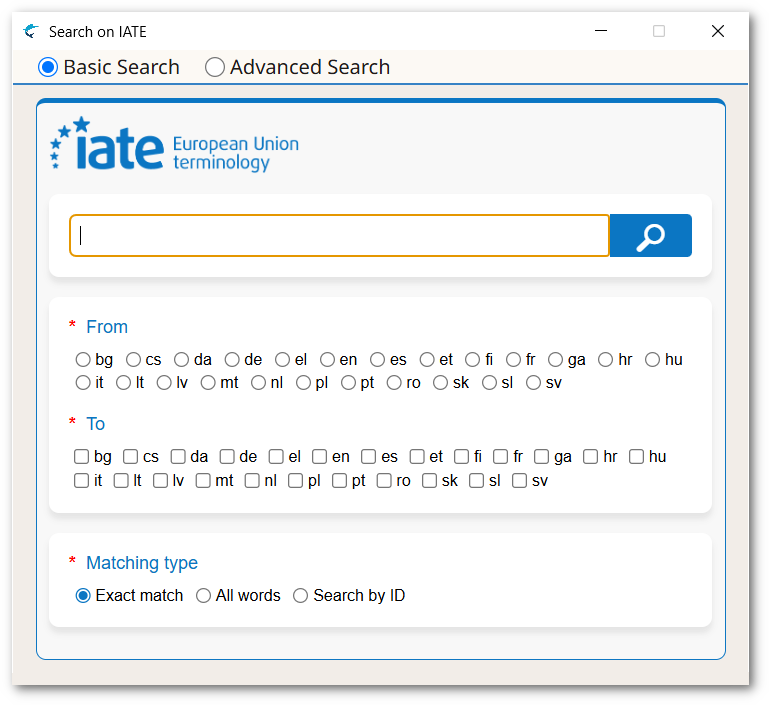Select the Advanced Search option
The image size is (769, 705).
[x=215, y=67]
